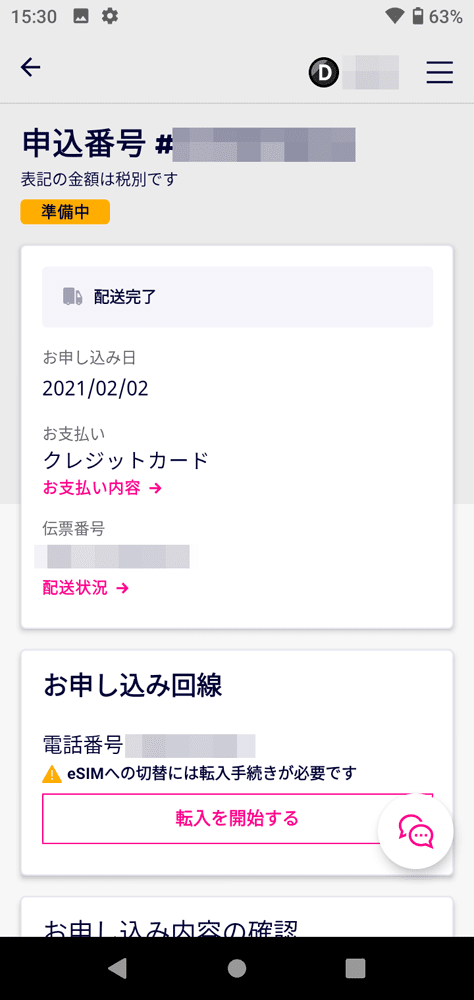Tap the blurred 伝票番号 tracking number

(x=115, y=557)
